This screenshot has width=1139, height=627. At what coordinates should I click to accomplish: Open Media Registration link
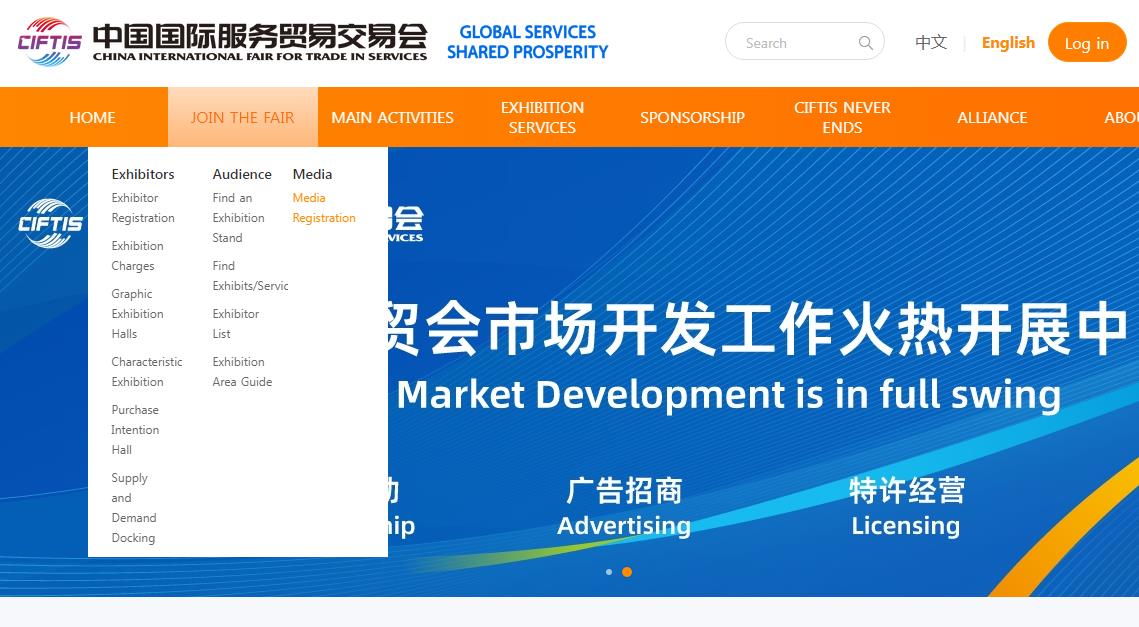(x=324, y=208)
